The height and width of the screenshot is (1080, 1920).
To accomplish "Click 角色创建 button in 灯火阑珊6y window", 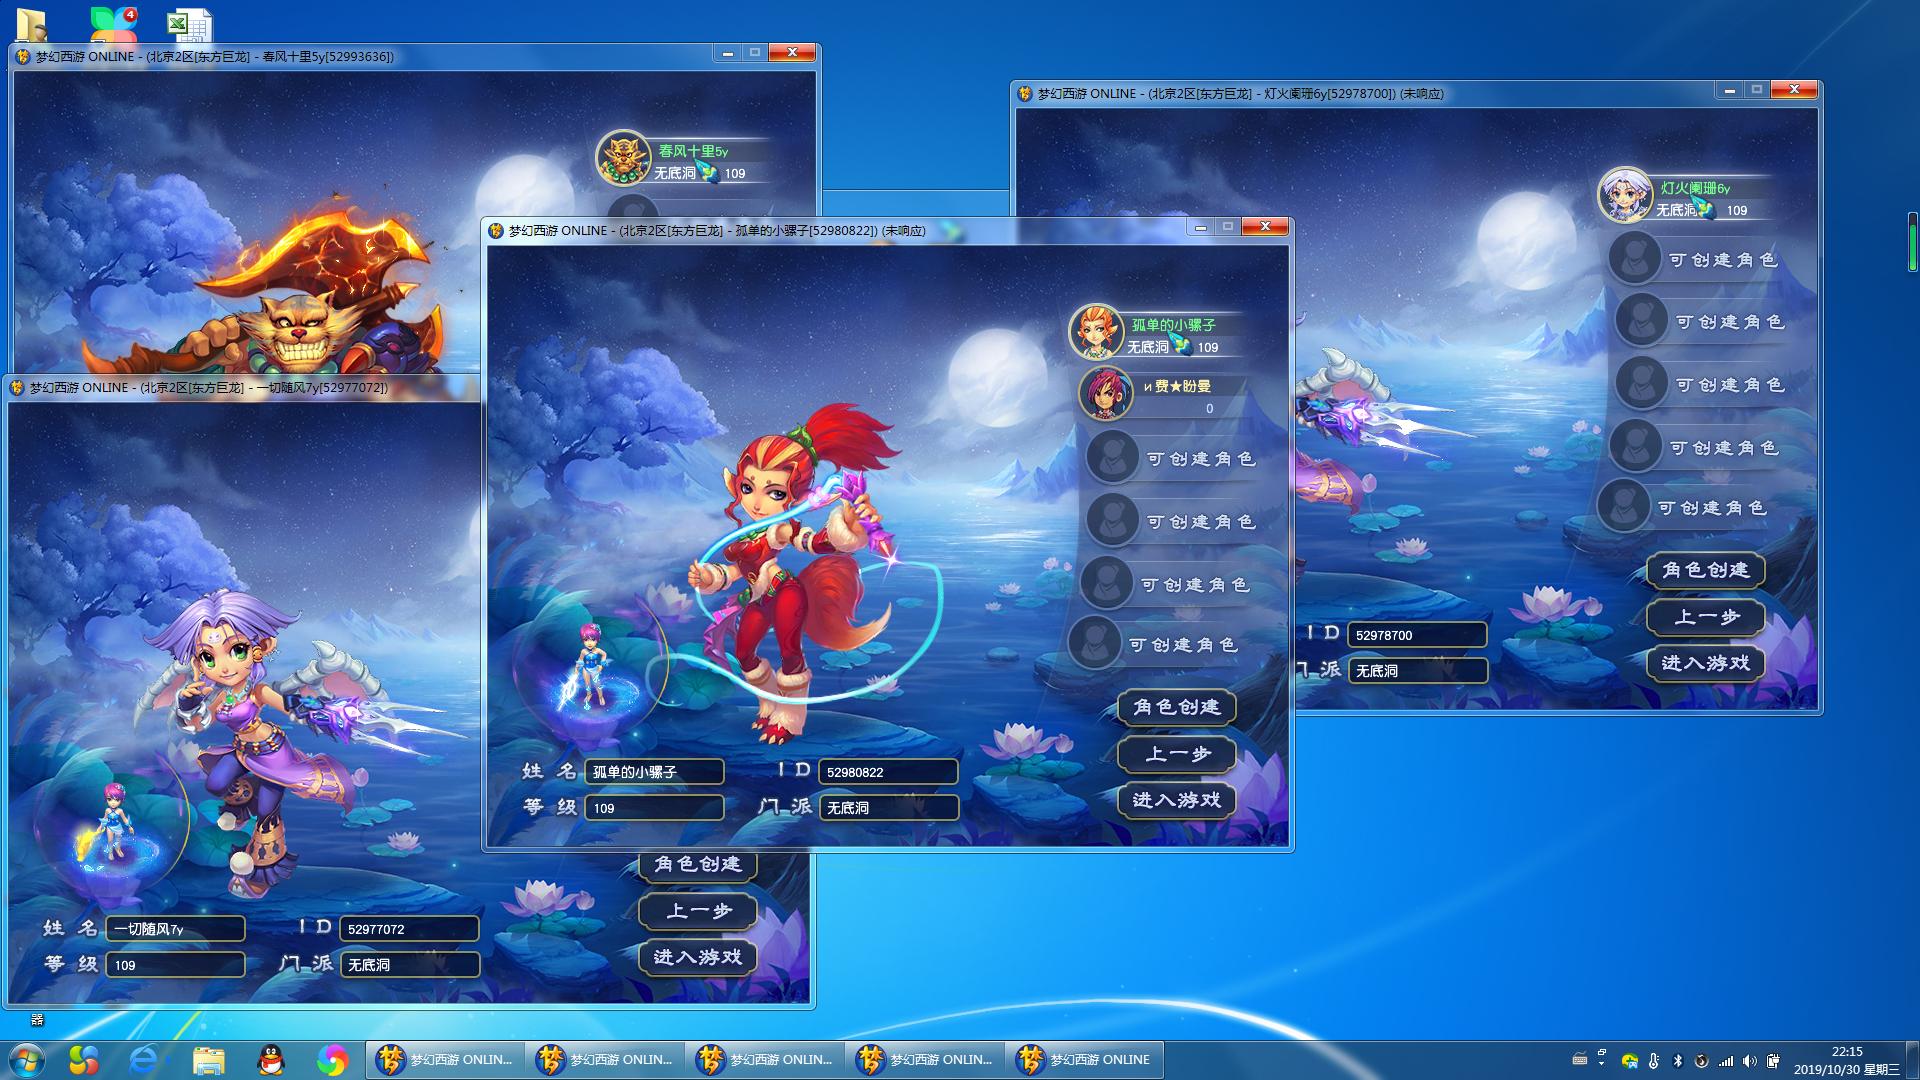I will 1705,570.
